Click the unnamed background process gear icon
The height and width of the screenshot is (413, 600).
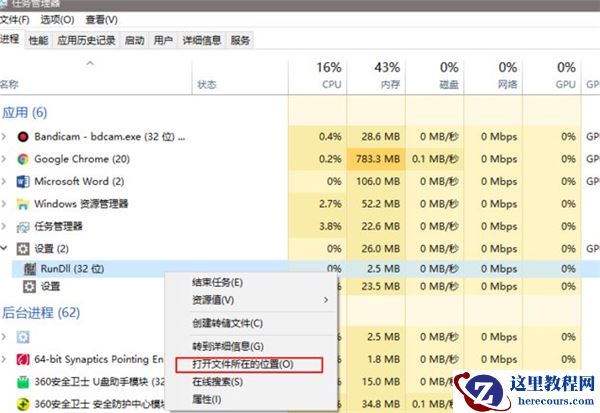23,337
